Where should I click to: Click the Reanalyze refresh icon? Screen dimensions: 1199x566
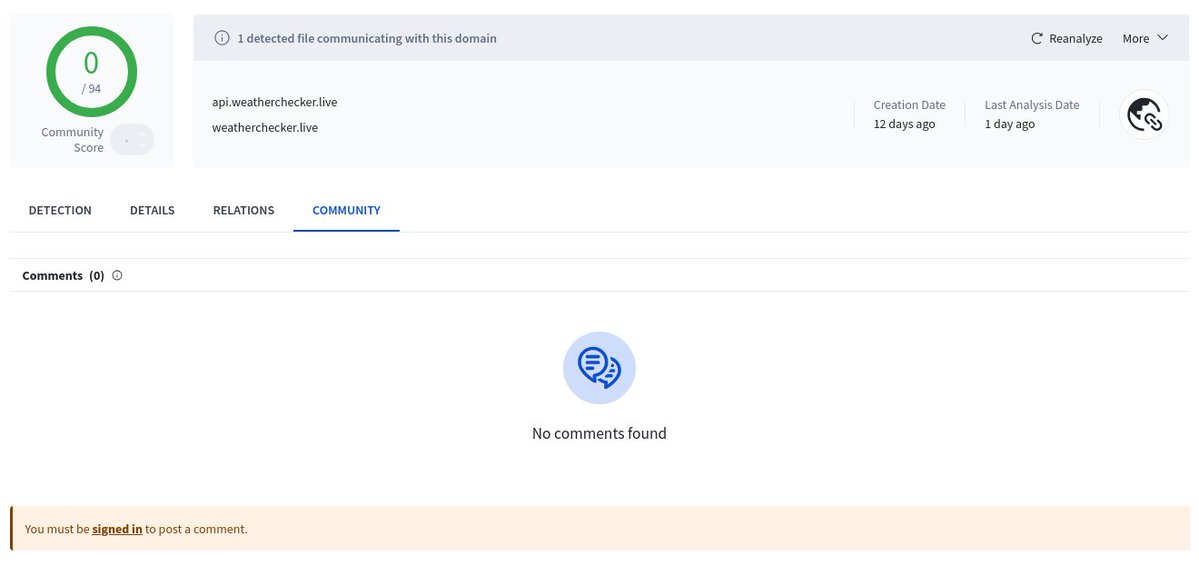1037,38
